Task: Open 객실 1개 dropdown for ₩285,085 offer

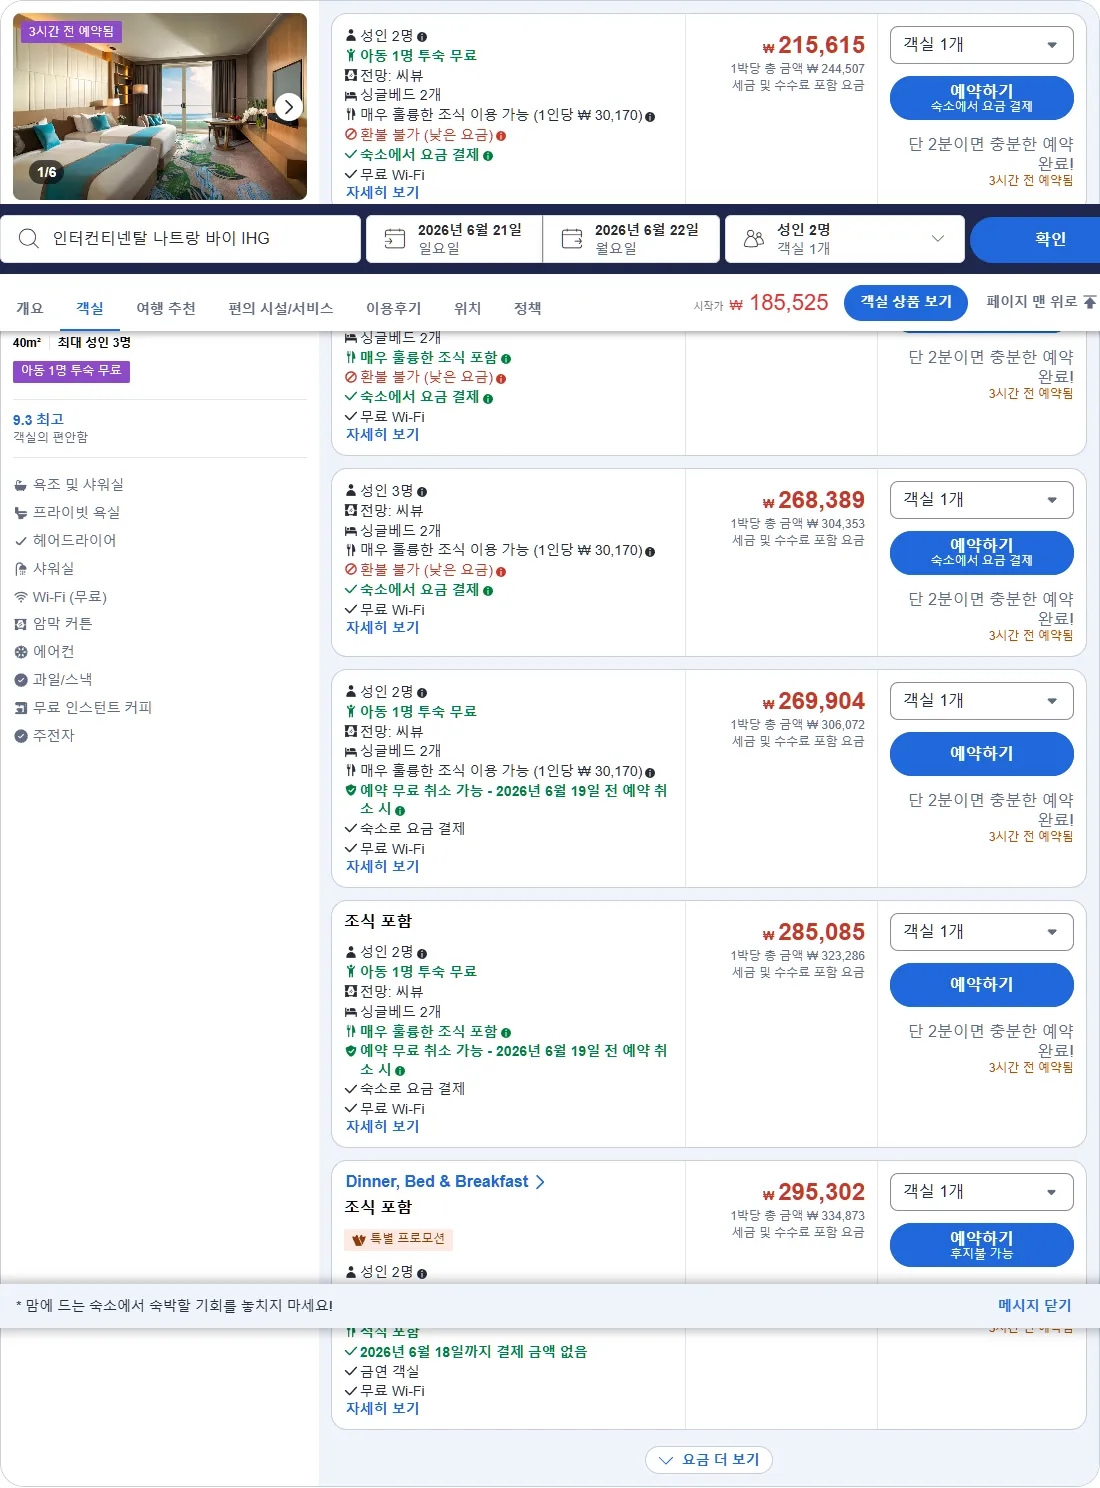Action: pyautogui.click(x=981, y=932)
